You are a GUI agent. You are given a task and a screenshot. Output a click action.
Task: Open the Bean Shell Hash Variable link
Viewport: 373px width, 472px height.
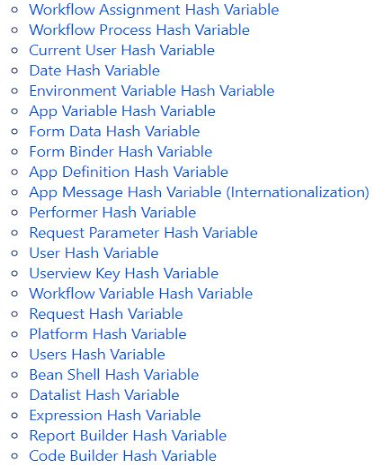(114, 375)
